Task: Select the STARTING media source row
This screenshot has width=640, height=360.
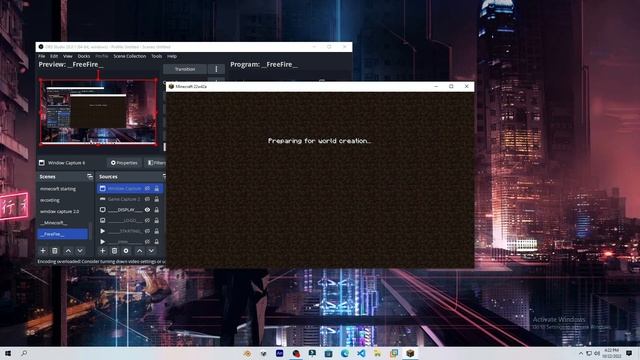Action: coord(130,231)
